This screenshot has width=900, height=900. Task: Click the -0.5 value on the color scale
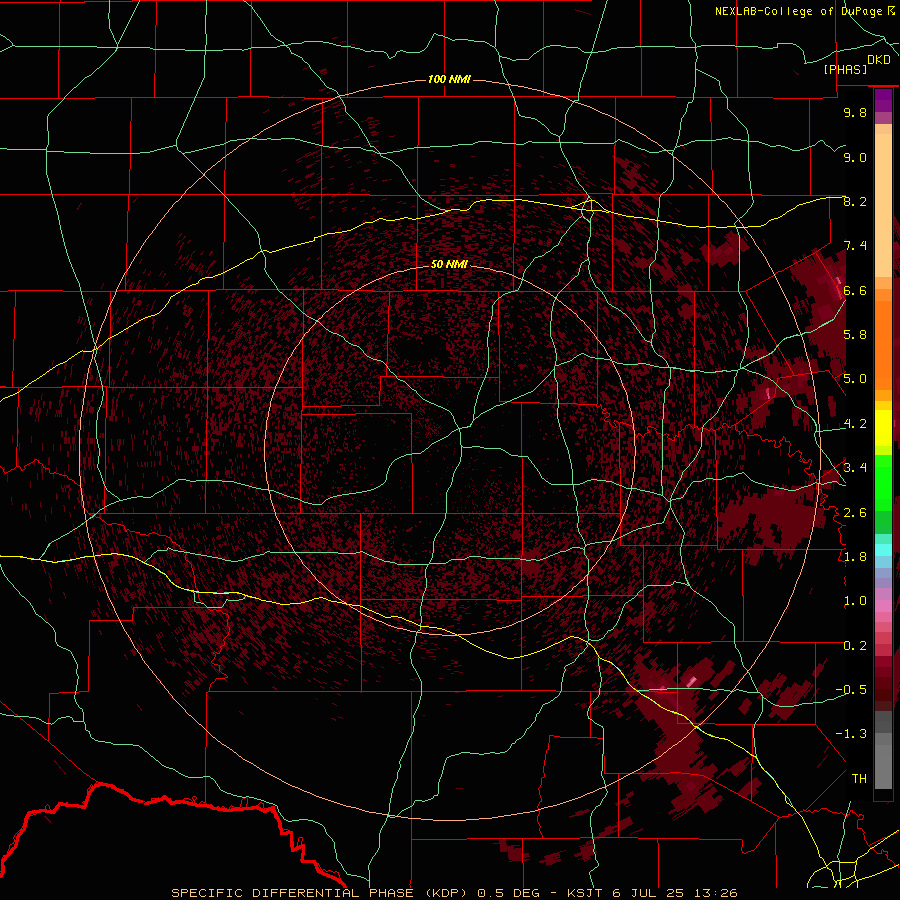tap(851, 690)
